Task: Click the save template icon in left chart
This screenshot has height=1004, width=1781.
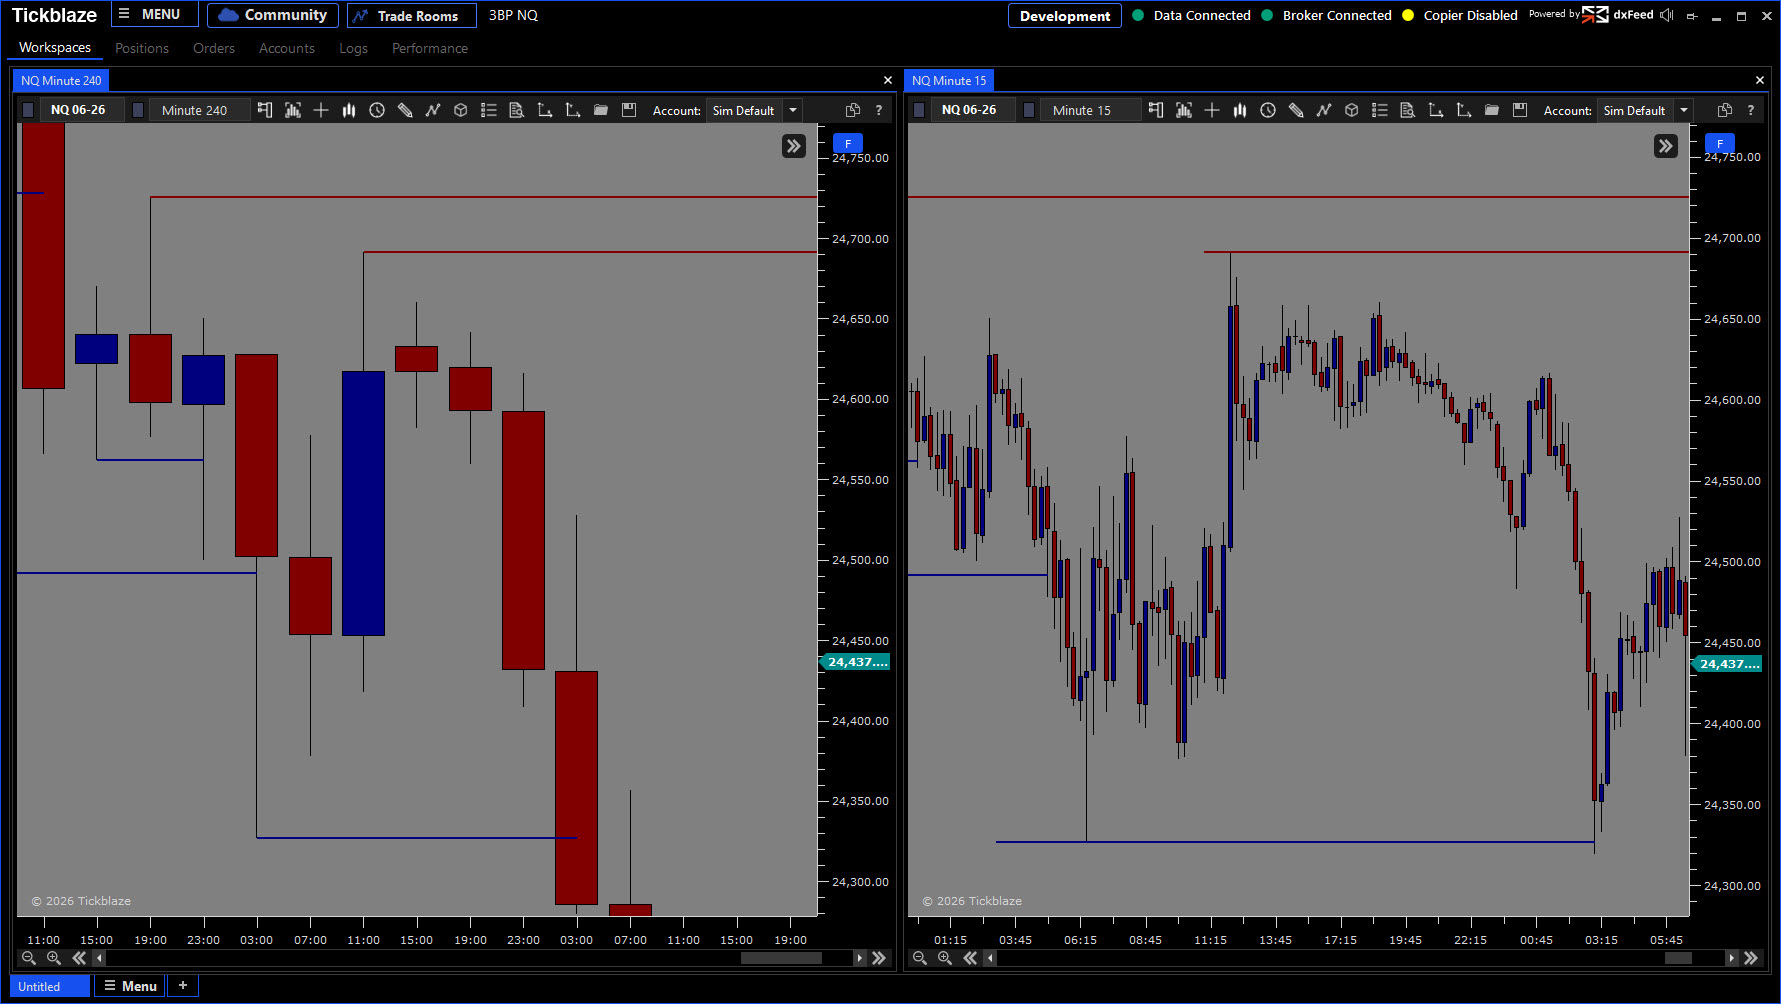Action: (x=629, y=110)
